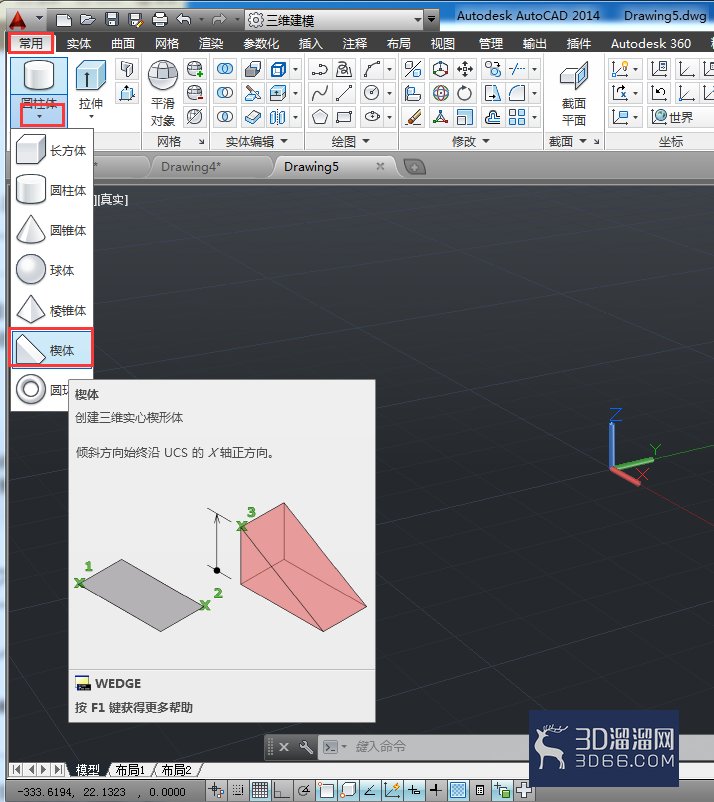
Task: Click the Save icon in quick access toolbar
Action: point(111,19)
